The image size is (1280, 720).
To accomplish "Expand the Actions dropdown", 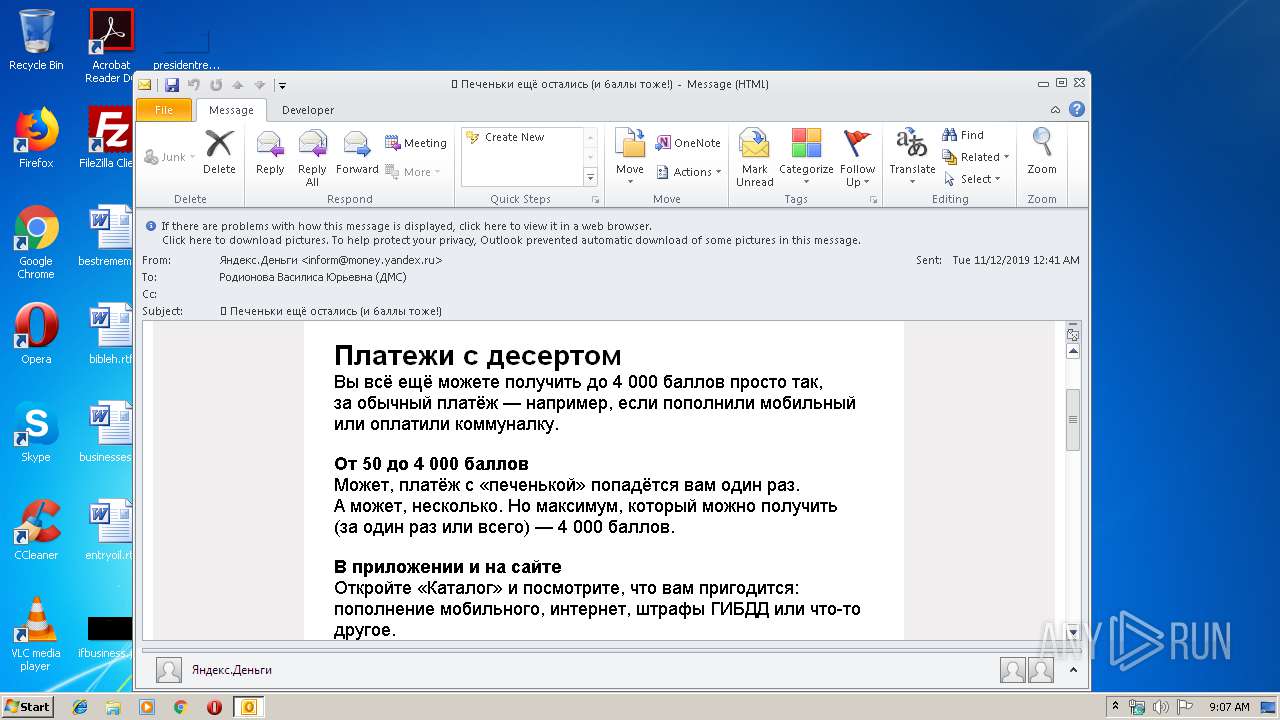I will (x=688, y=172).
